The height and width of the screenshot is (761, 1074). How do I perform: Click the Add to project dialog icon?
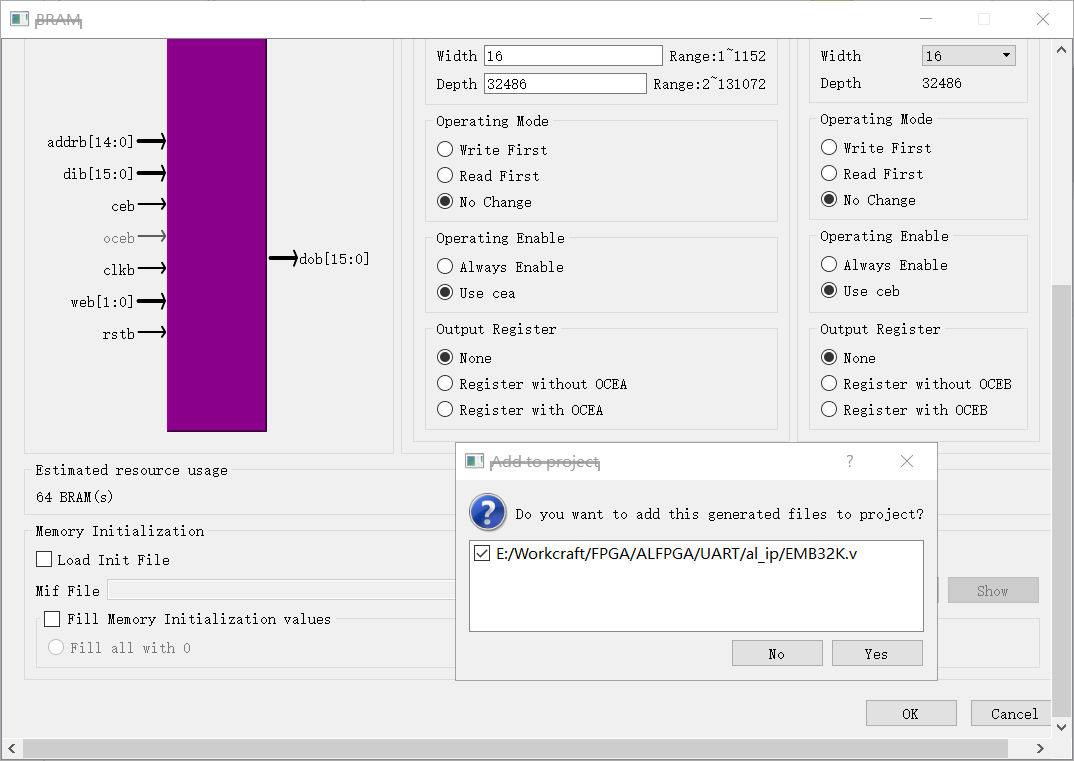click(475, 461)
